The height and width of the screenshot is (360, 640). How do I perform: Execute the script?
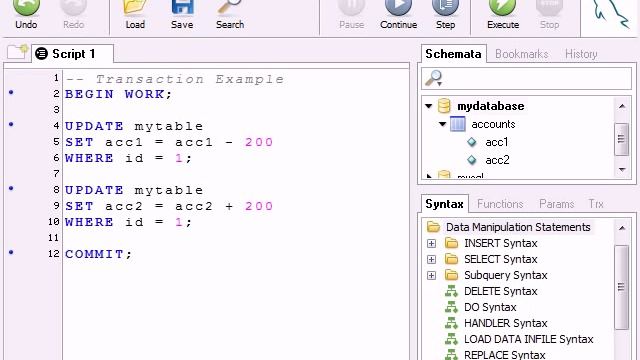click(503, 14)
